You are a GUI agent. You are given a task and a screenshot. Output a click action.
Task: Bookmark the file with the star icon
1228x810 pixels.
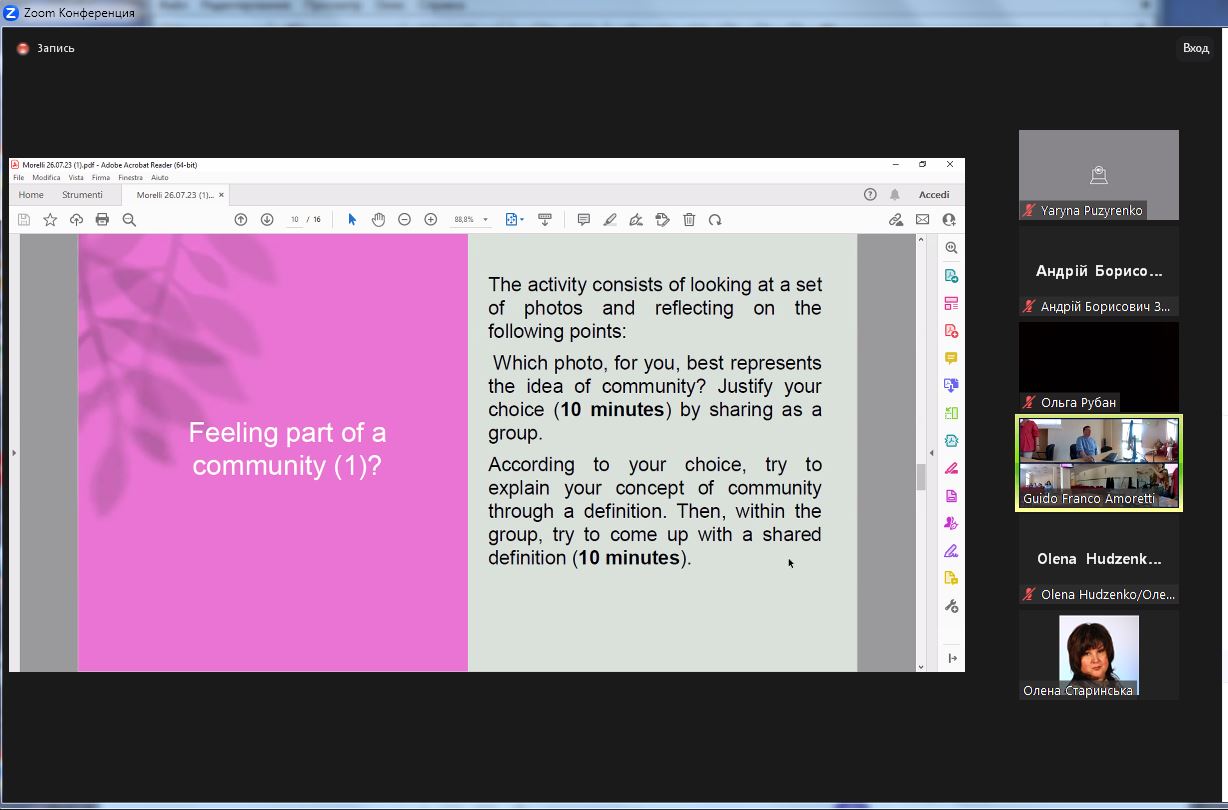click(50, 220)
